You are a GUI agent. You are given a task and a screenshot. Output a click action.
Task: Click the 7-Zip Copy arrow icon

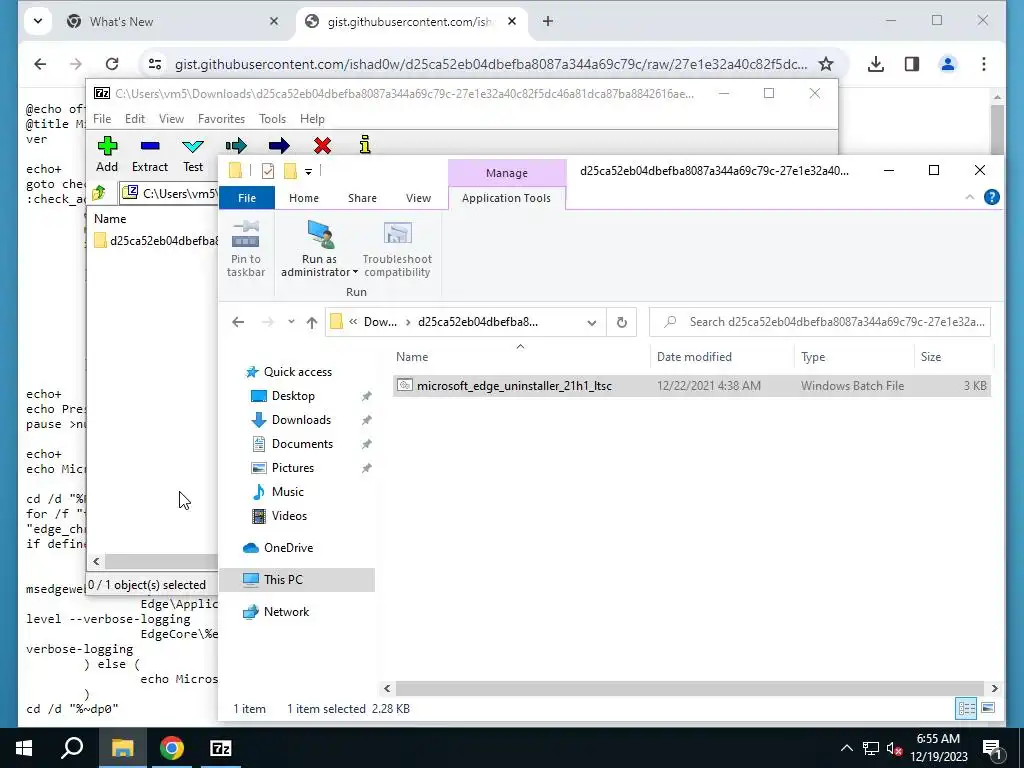pyautogui.click(x=236, y=145)
